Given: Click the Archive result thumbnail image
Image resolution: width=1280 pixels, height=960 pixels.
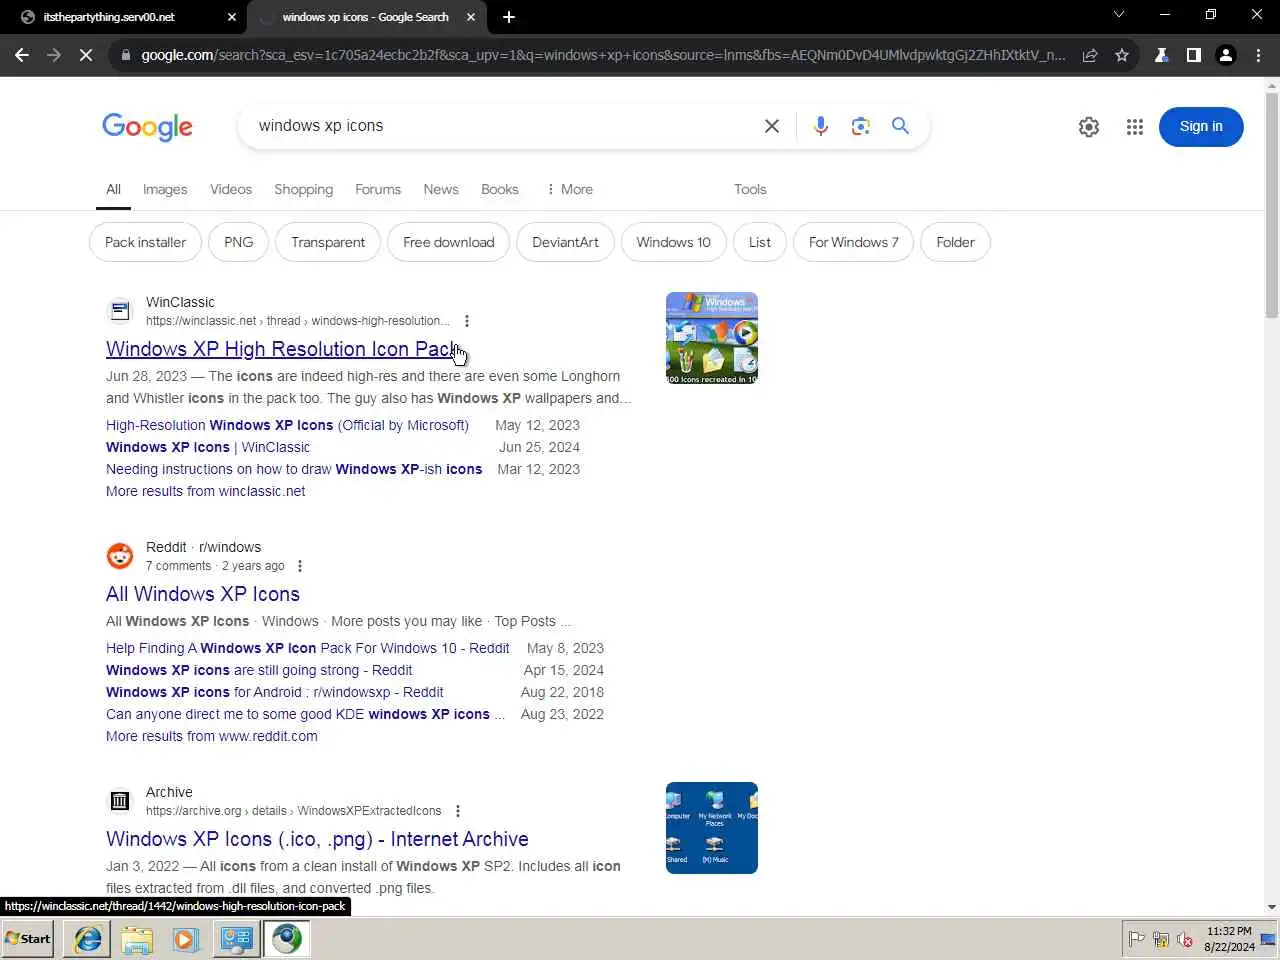Looking at the screenshot, I should click(x=712, y=828).
